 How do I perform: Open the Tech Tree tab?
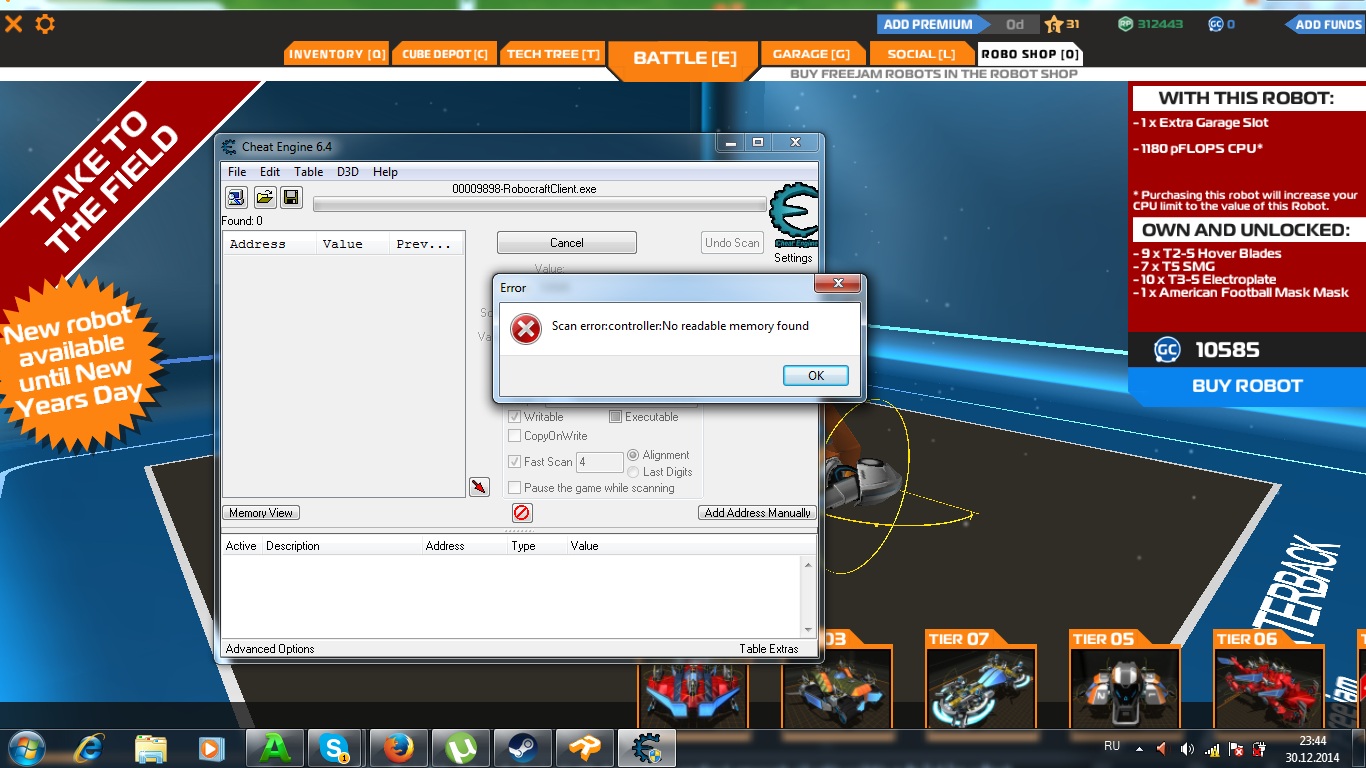coord(552,54)
